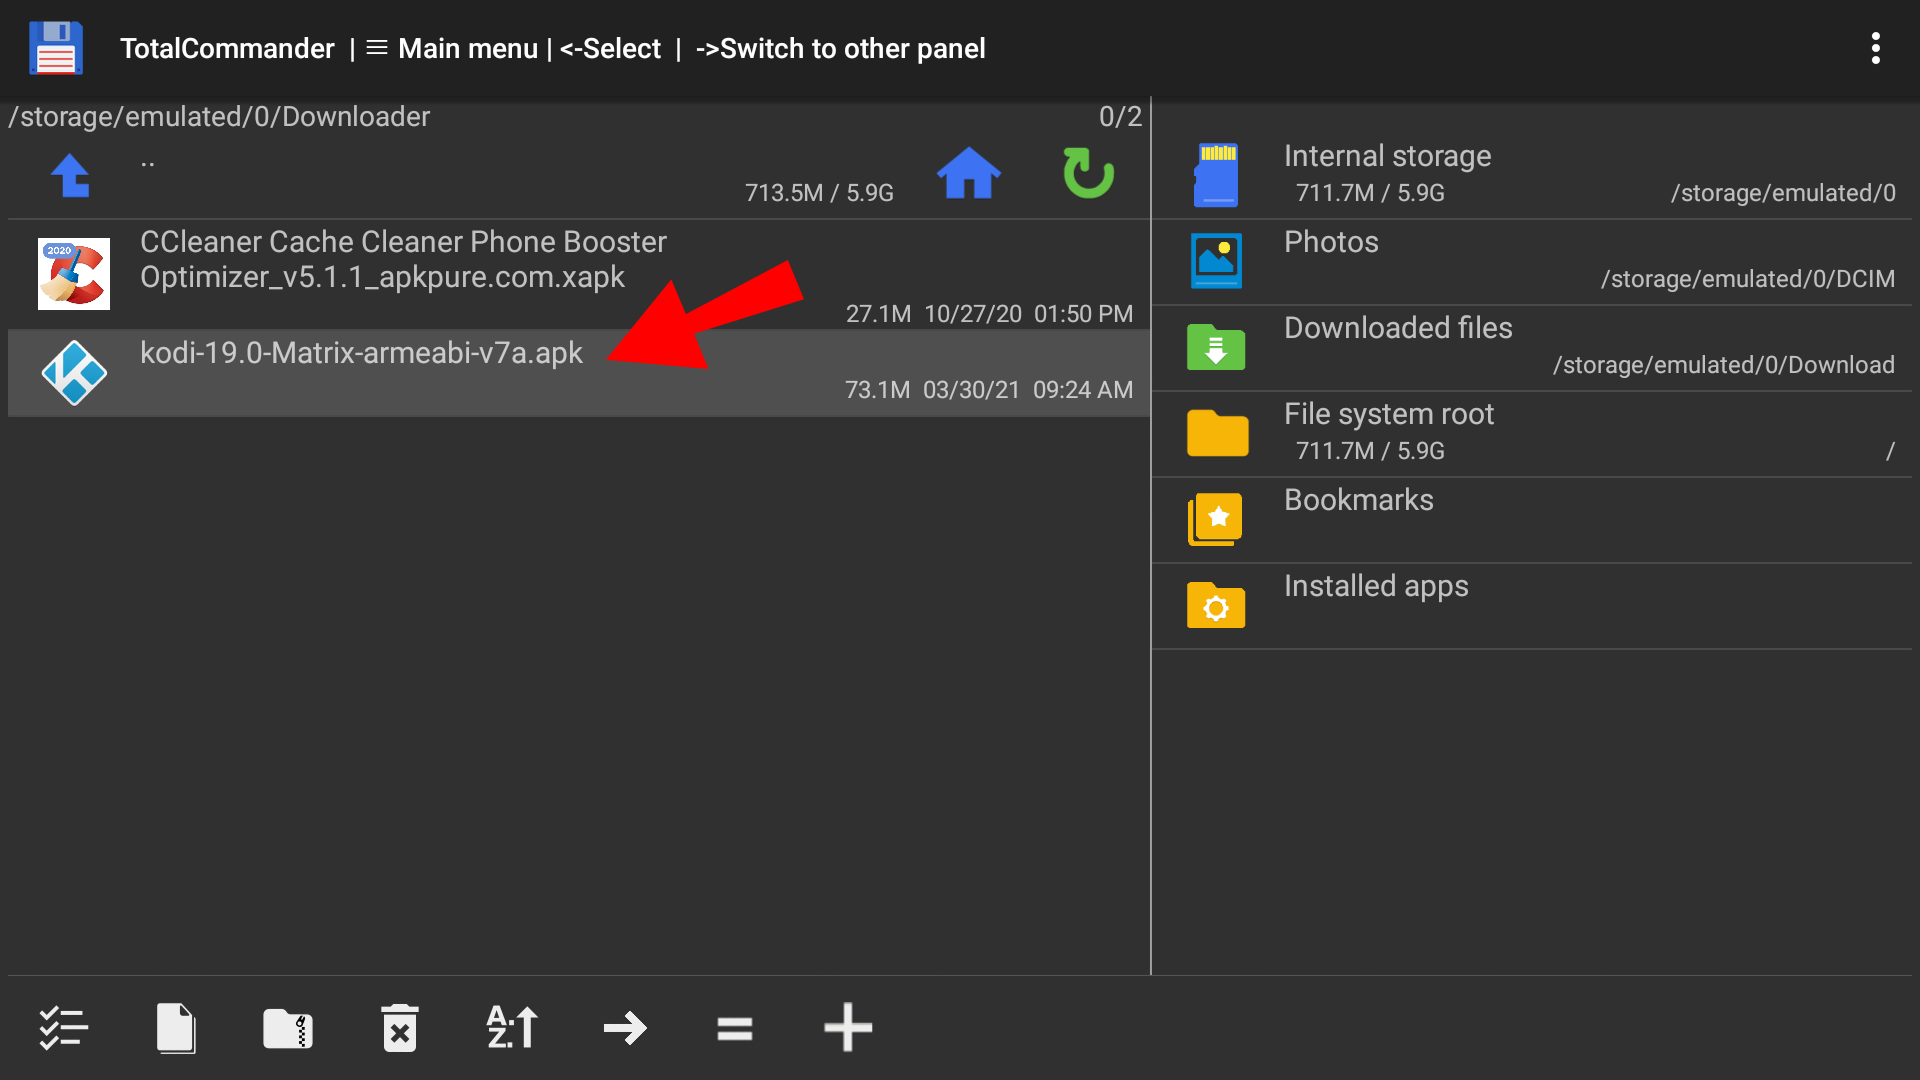Open Downloaded files folder
The width and height of the screenshot is (1920, 1080).
1397,329
